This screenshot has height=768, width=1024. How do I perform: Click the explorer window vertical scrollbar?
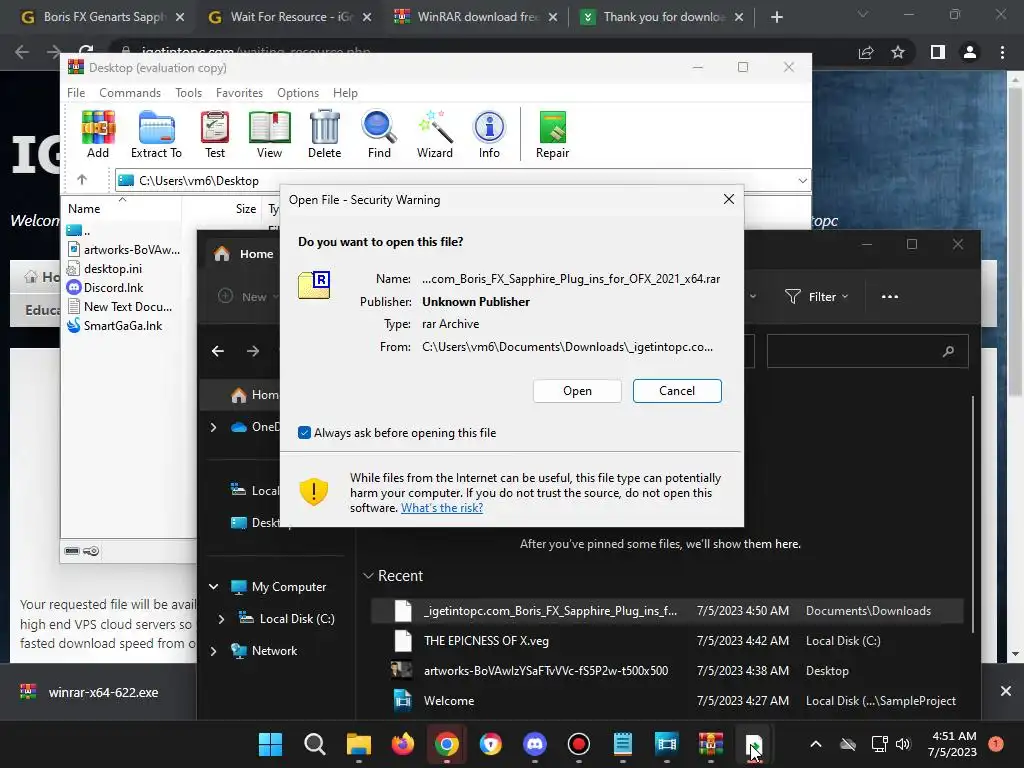pyautogui.click(x=973, y=513)
